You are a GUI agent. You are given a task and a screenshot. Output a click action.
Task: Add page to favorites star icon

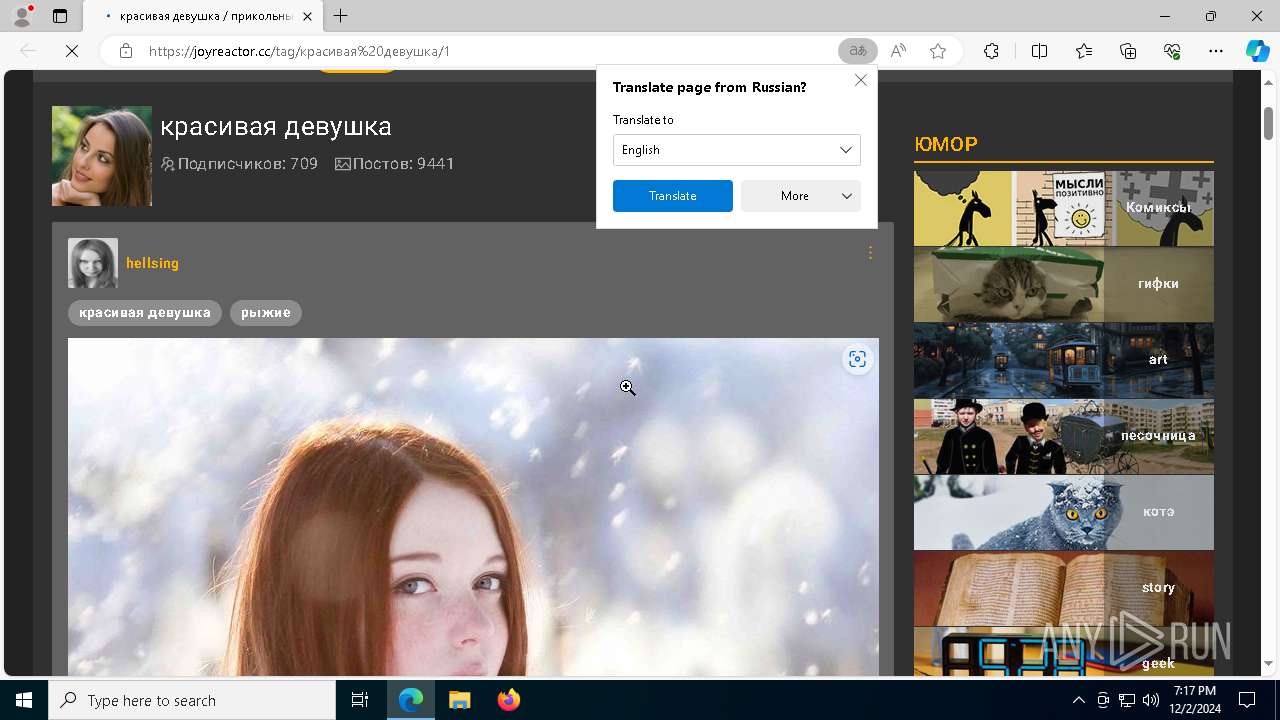(938, 51)
